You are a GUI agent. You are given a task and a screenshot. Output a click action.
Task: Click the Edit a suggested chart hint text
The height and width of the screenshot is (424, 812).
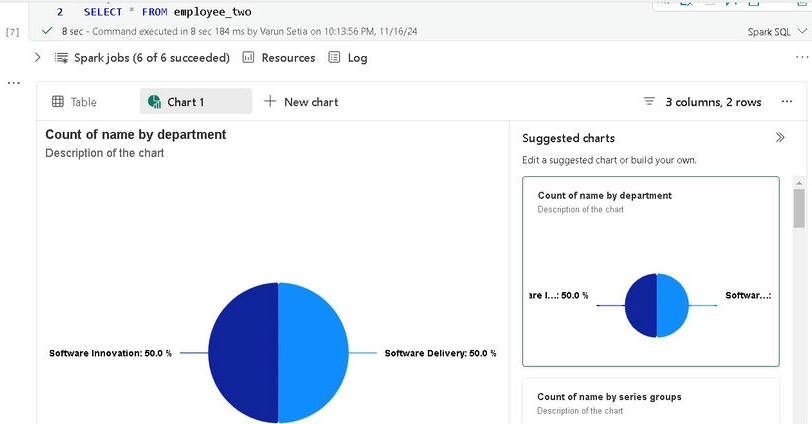(x=609, y=160)
